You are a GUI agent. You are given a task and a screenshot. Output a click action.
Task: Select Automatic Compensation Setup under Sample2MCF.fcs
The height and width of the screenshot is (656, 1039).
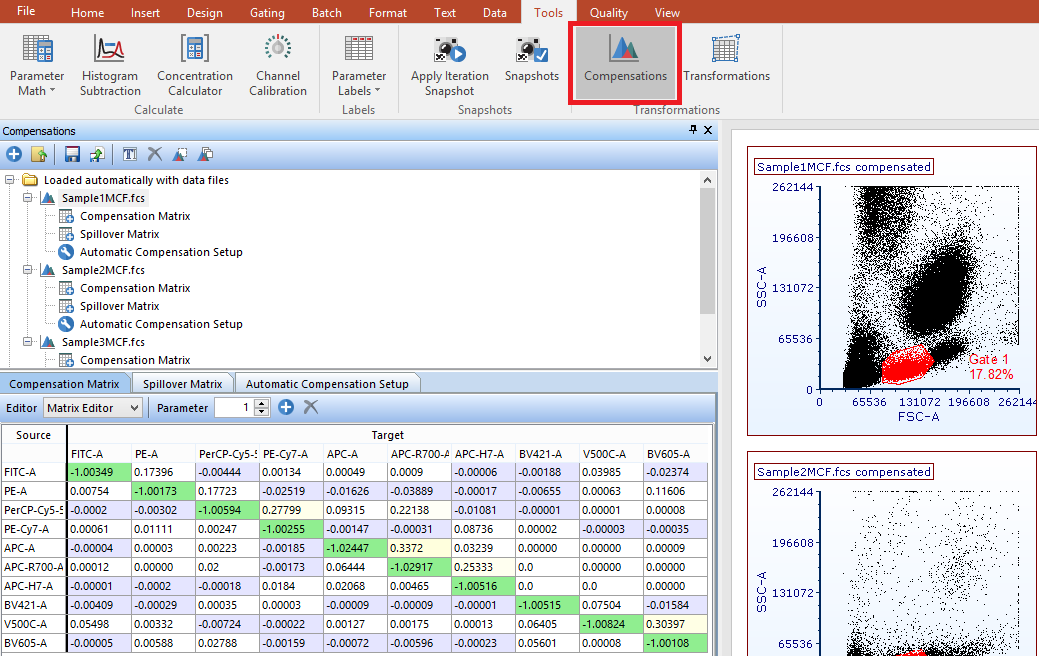tap(161, 324)
